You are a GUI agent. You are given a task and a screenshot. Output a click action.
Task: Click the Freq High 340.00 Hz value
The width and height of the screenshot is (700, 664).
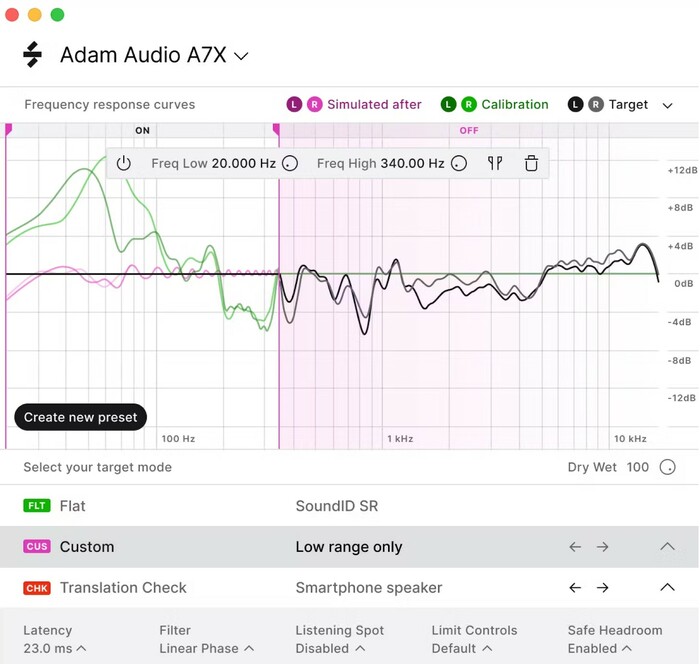(412, 163)
